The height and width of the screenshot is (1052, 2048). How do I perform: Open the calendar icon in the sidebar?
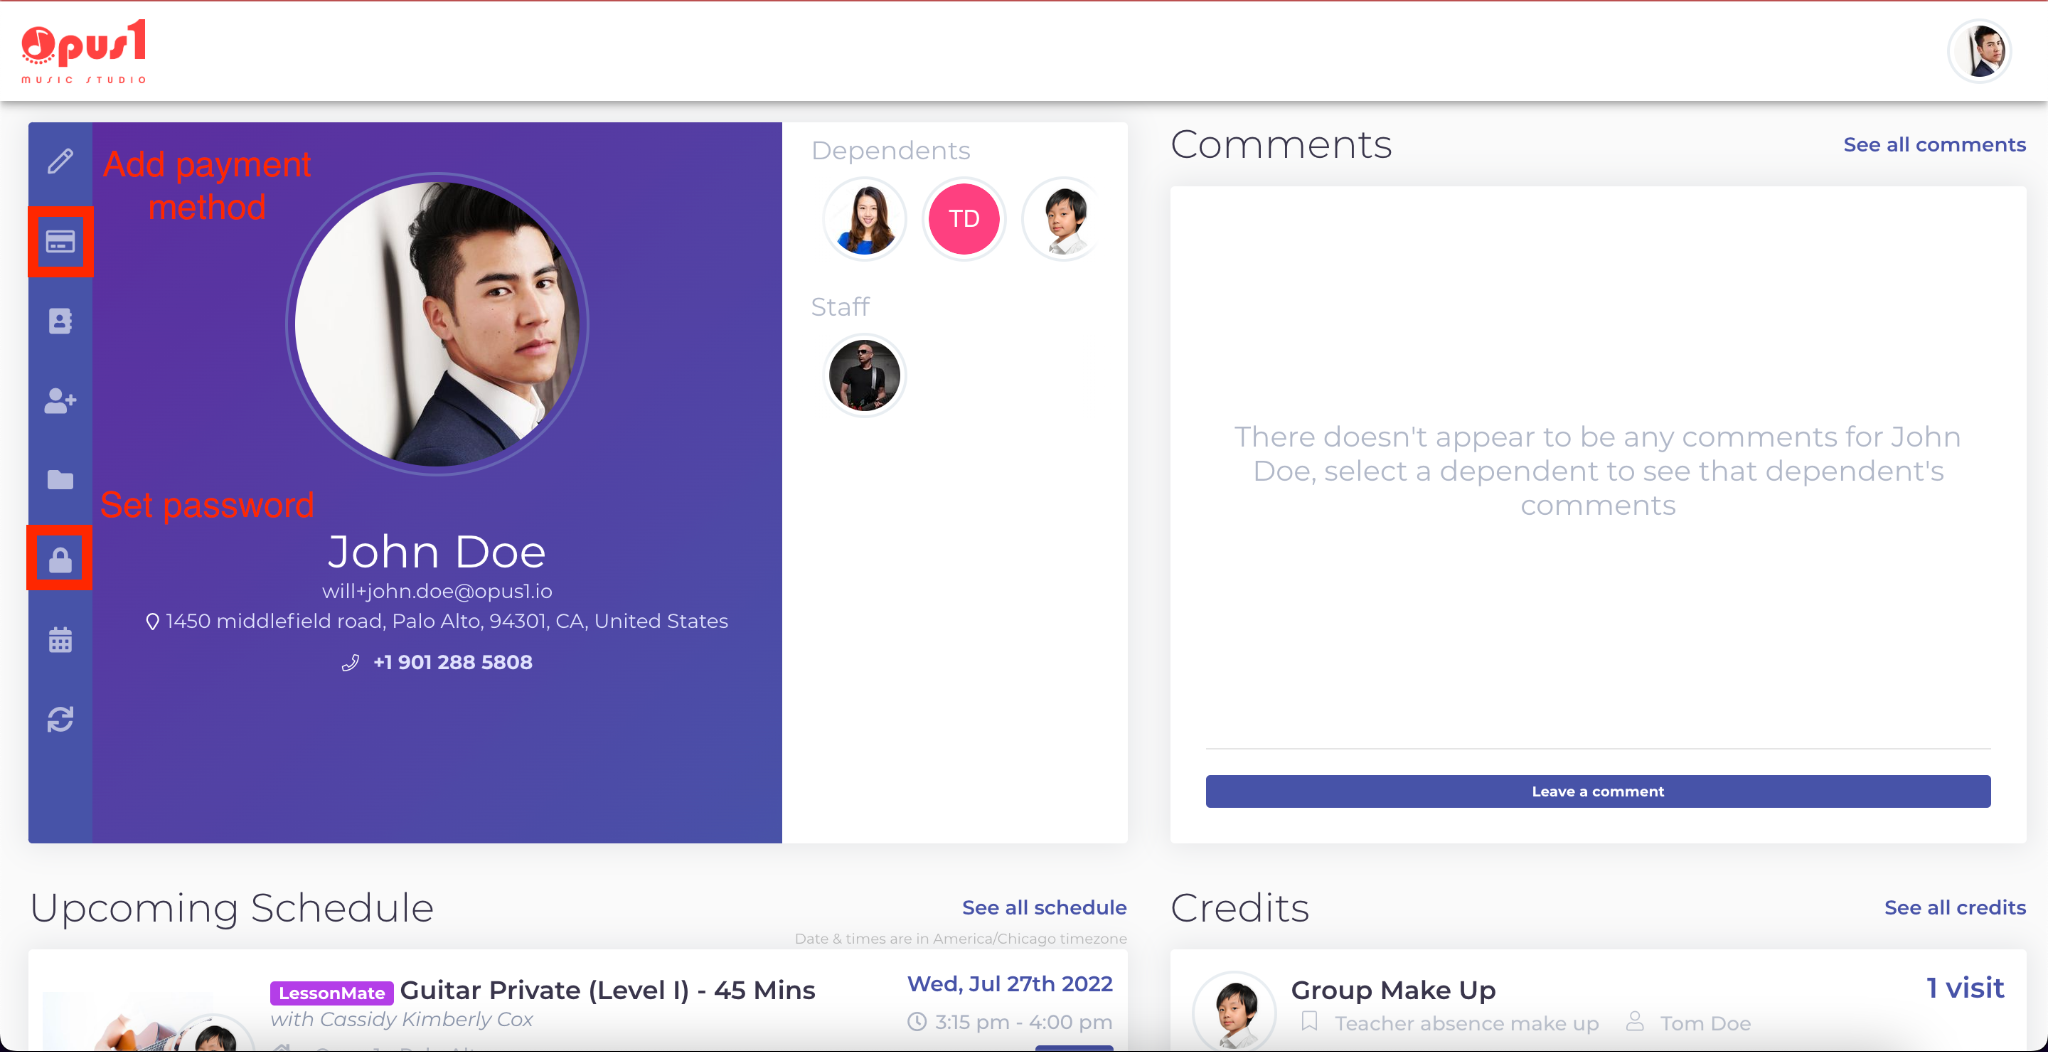pyautogui.click(x=60, y=639)
